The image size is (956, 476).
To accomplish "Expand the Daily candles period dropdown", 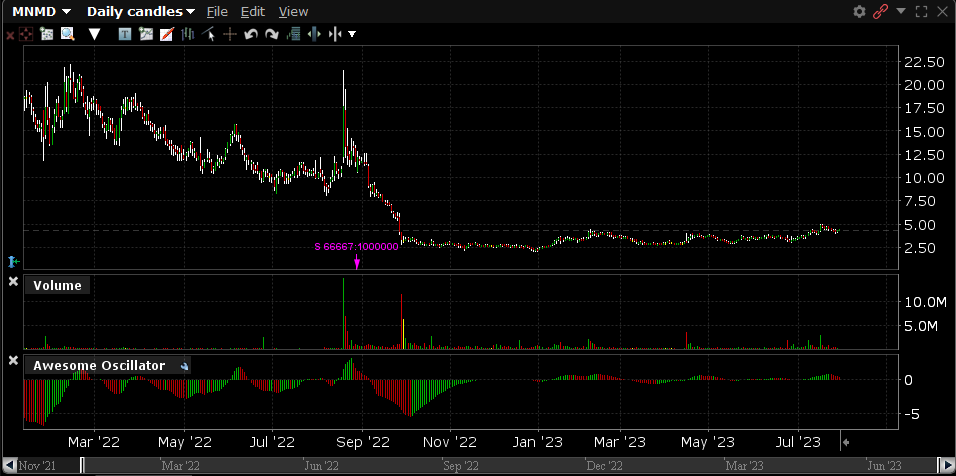I will pos(141,12).
